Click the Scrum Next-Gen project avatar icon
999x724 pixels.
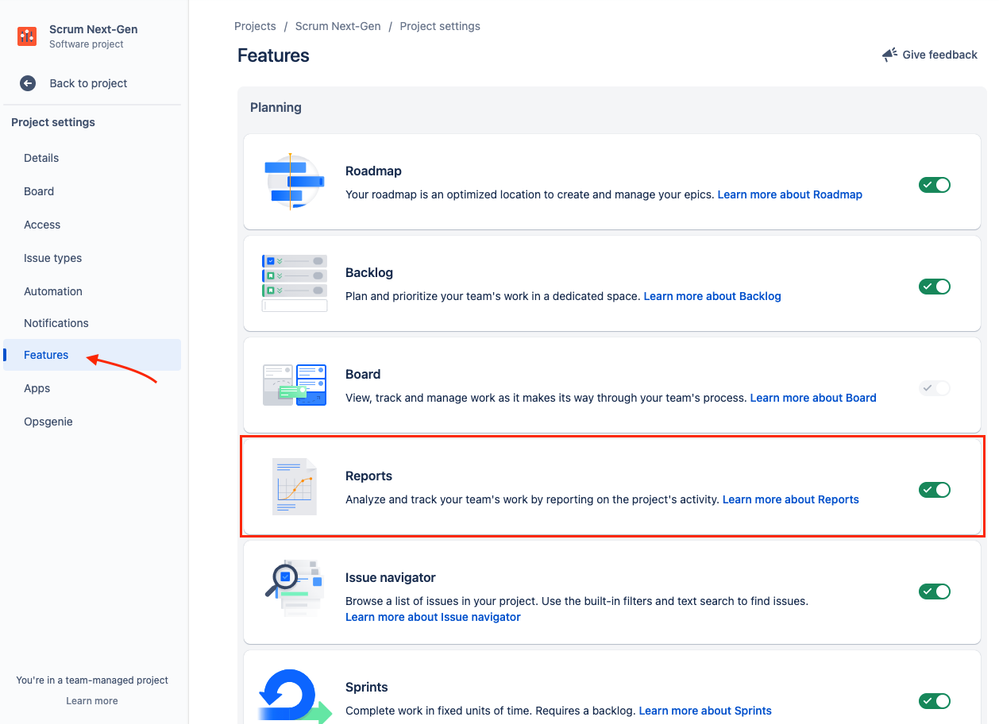coord(27,36)
